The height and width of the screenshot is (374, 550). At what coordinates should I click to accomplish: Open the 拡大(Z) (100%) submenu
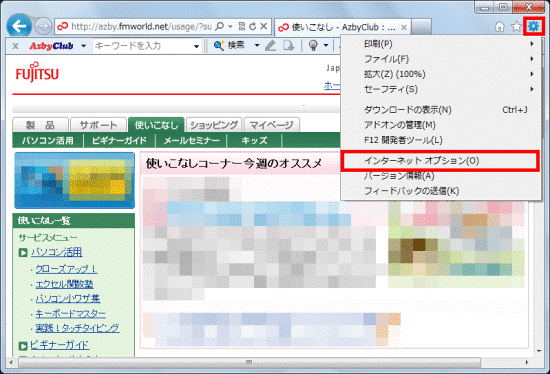click(x=441, y=74)
